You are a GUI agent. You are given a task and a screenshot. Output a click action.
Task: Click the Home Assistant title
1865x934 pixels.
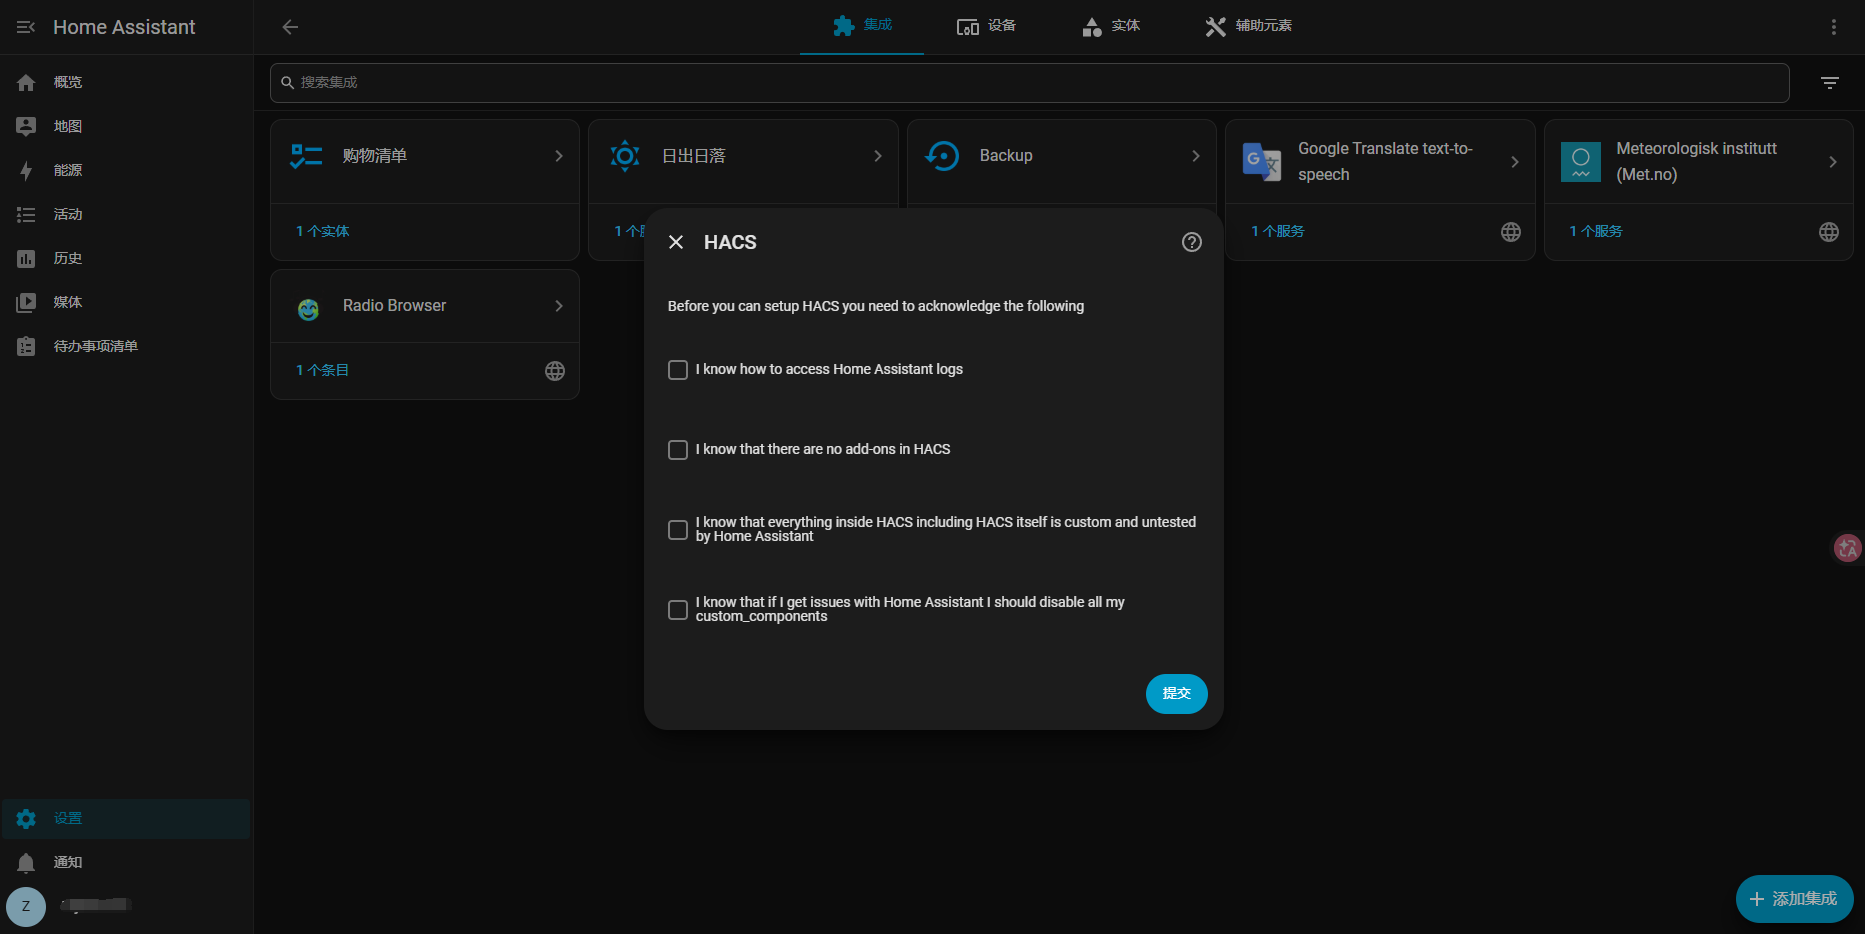[x=124, y=27]
